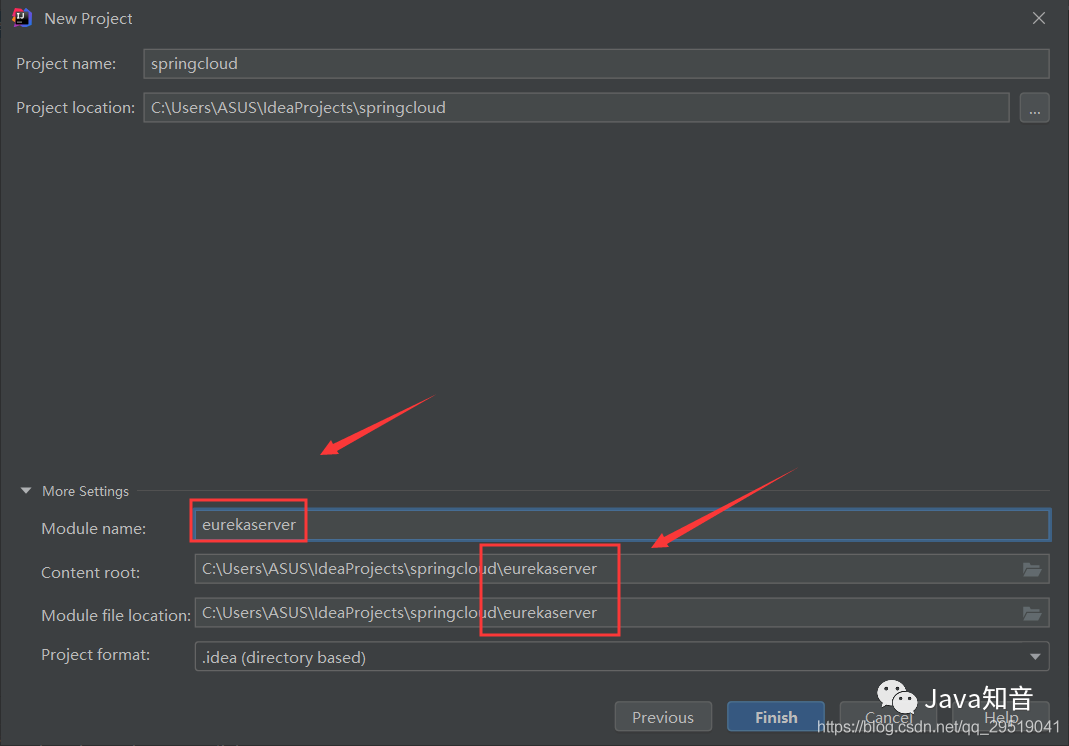Screen dimensions: 1069x746
Task: Open the Project format dropdown
Action: (622, 657)
